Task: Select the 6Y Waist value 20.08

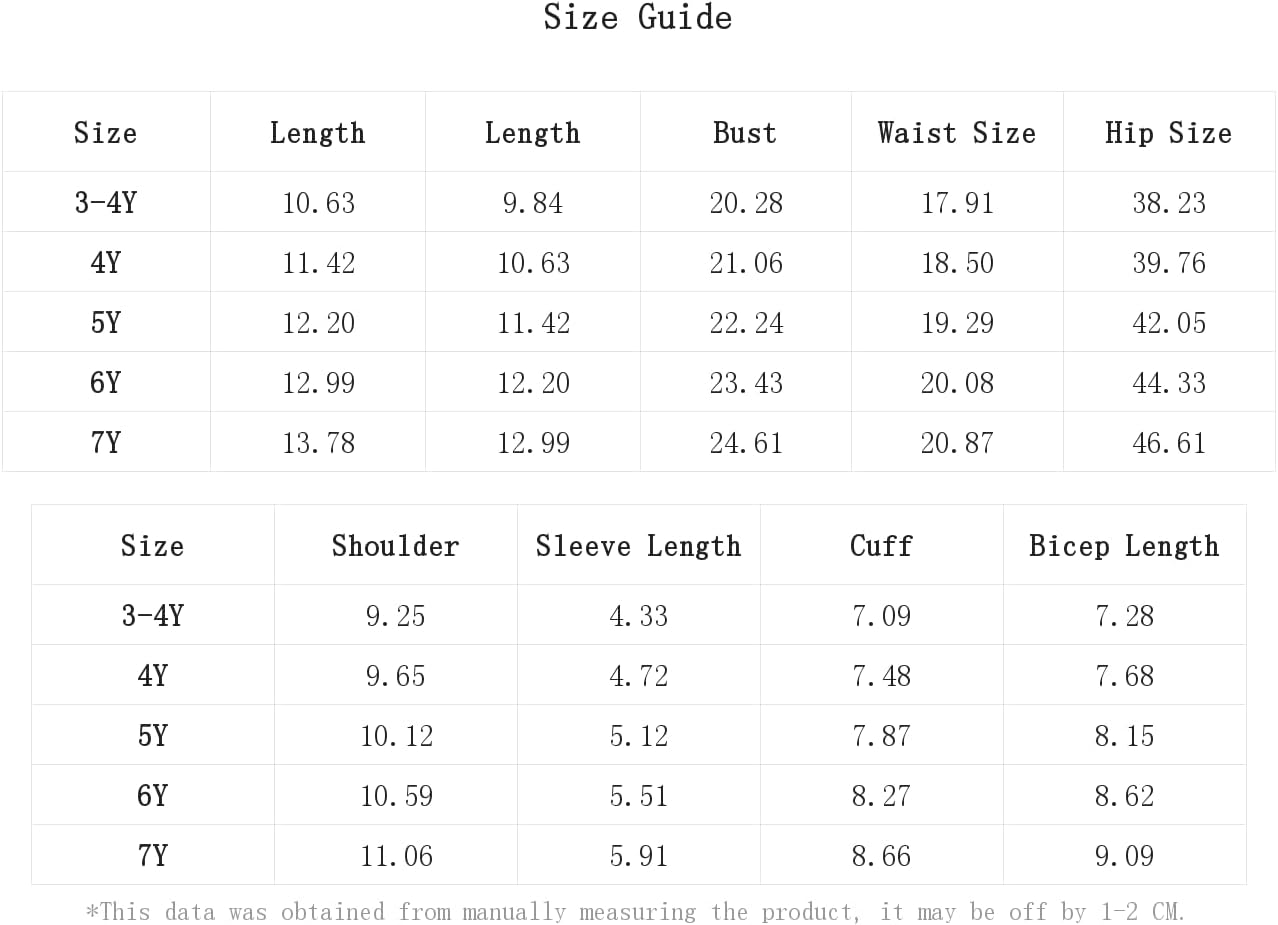Action: tap(957, 383)
